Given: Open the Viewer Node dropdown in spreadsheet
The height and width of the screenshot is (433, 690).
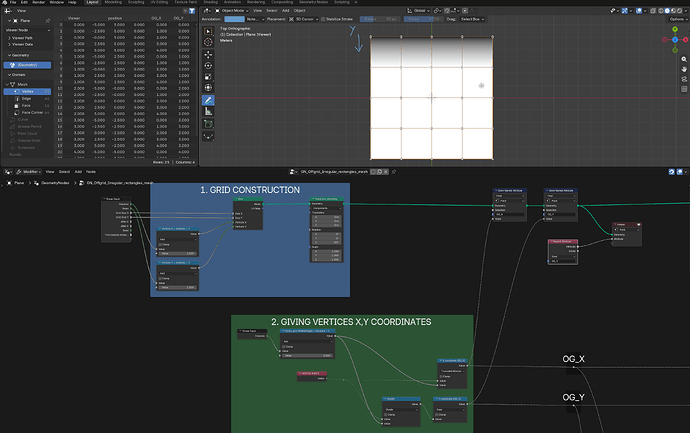Looking at the screenshot, I should [x=28, y=30].
